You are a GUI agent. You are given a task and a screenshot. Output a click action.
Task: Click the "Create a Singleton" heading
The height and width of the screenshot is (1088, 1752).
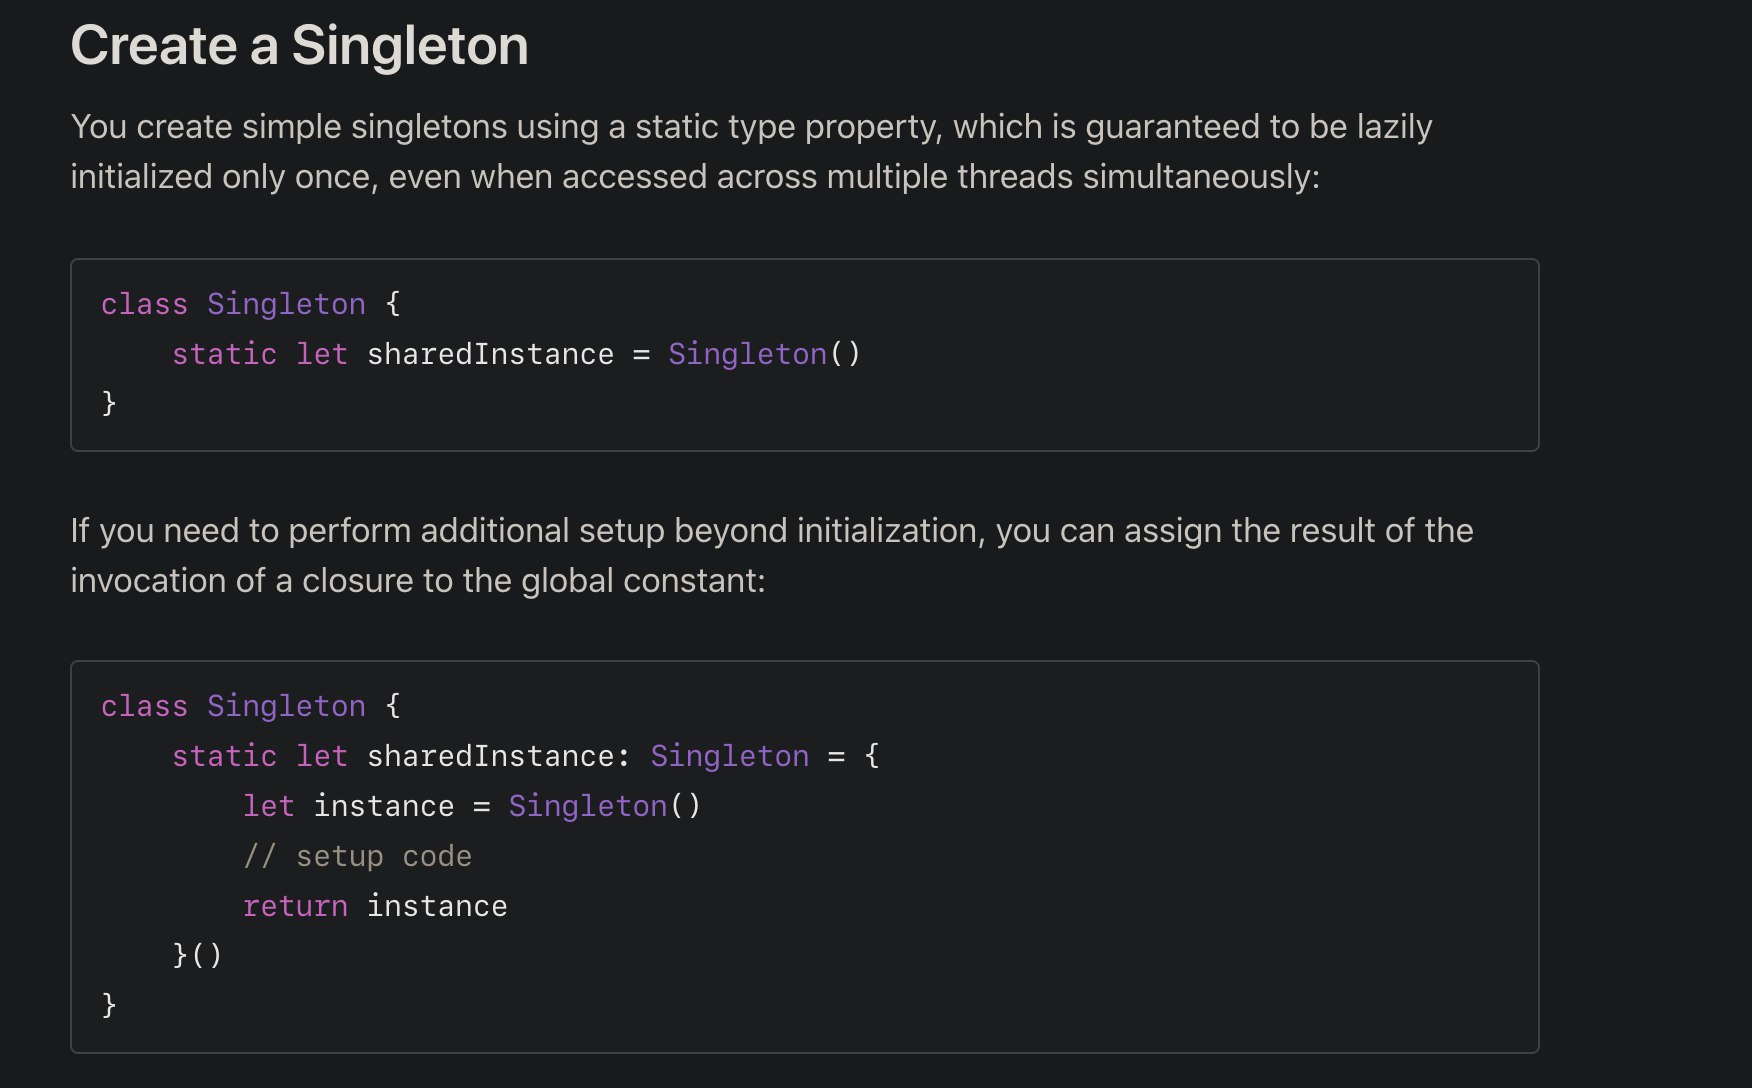299,46
